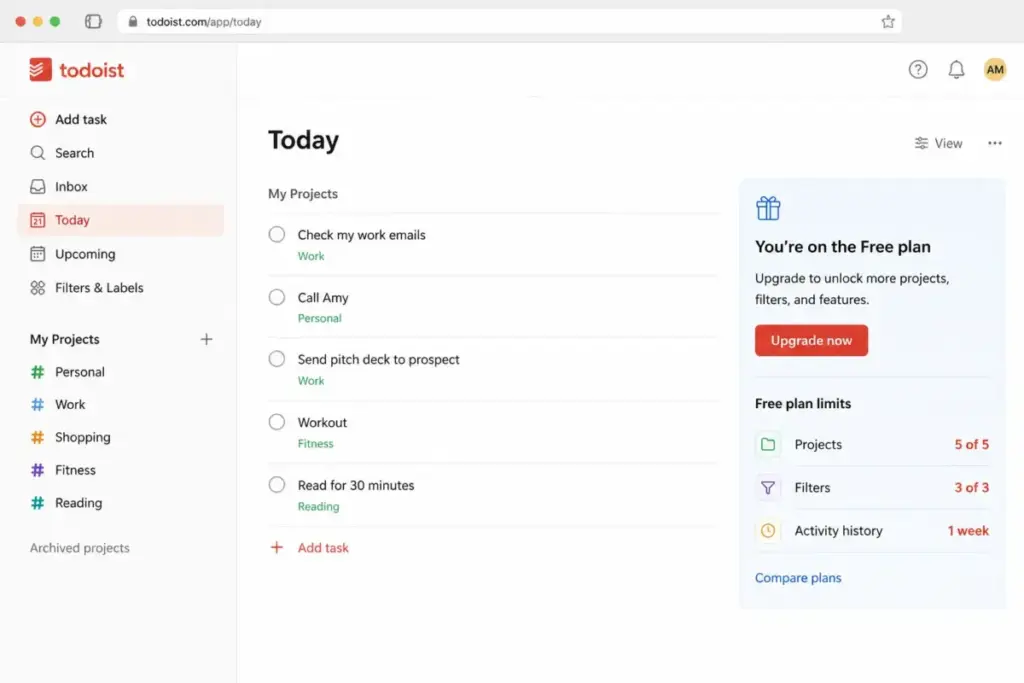This screenshot has height=683, width=1024.
Task: Complete the Workout task
Action: tap(277, 422)
